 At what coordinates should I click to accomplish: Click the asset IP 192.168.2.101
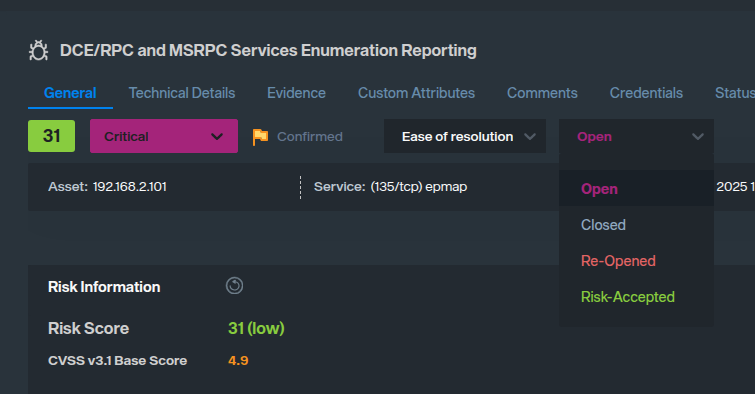click(130, 187)
